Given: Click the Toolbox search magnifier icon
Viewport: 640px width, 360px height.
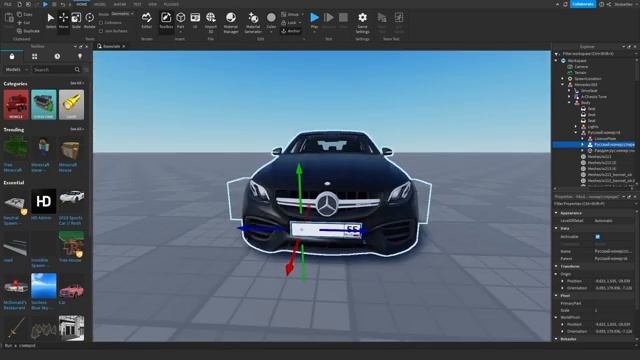Looking at the screenshot, I should click(x=77, y=70).
